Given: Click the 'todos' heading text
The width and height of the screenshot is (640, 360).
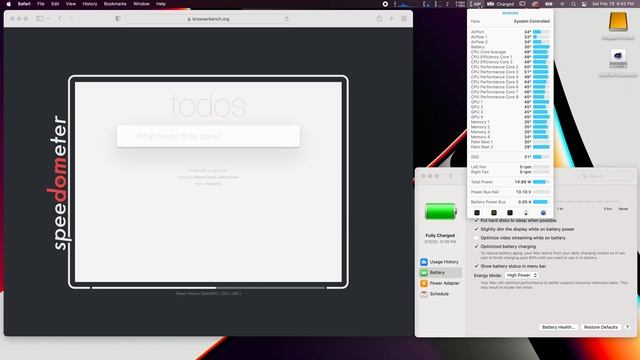Looking at the screenshot, I should point(208,106).
